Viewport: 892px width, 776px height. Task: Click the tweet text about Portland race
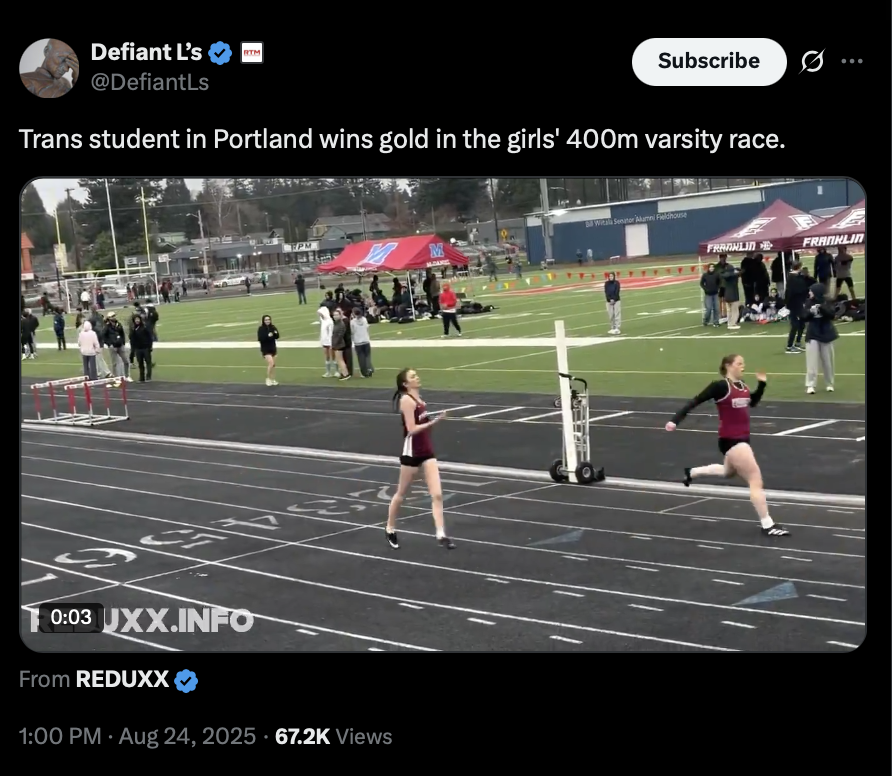(402, 139)
